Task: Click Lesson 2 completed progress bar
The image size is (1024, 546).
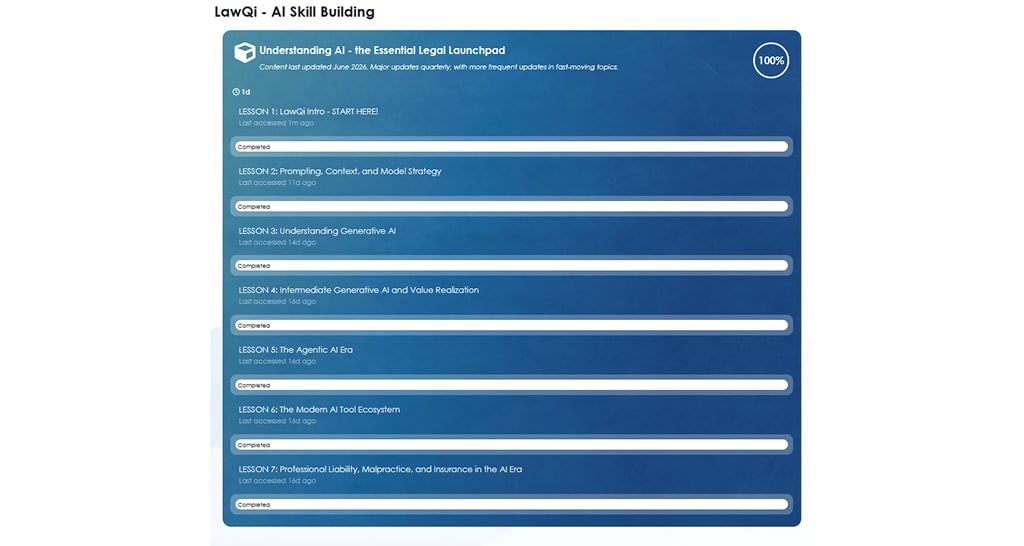Action: [511, 206]
